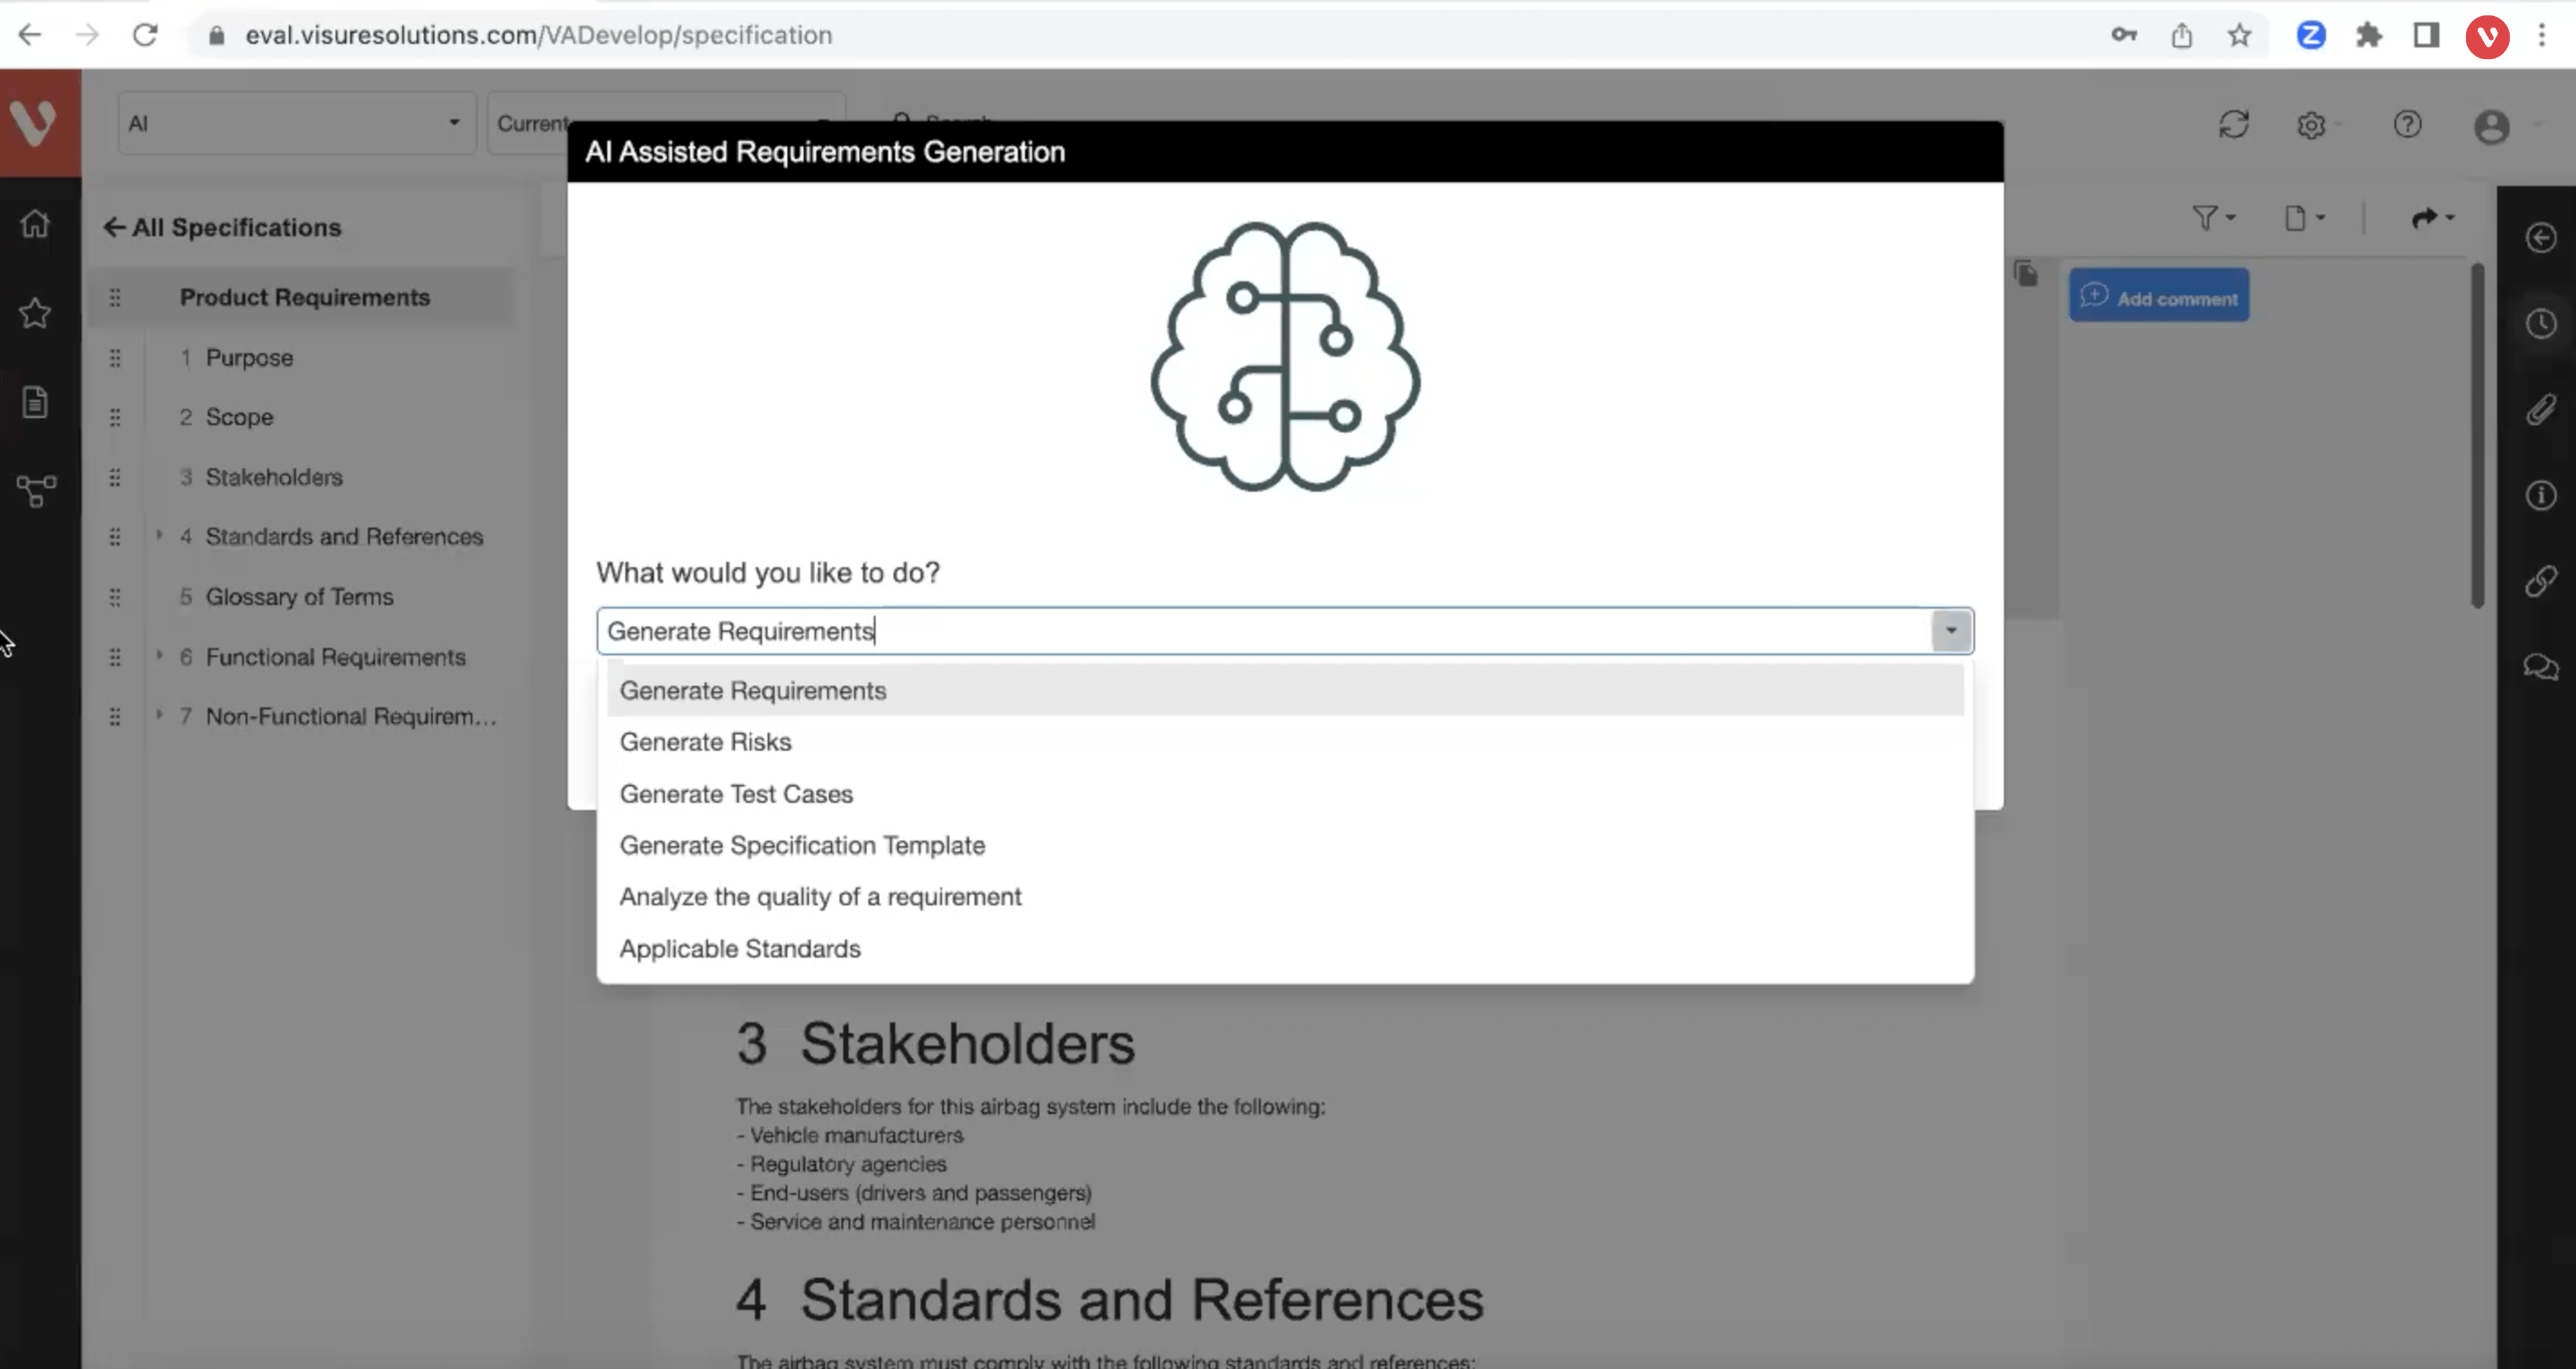Choose Generate Test Cases from the list
The image size is (2576, 1369).
pos(736,793)
